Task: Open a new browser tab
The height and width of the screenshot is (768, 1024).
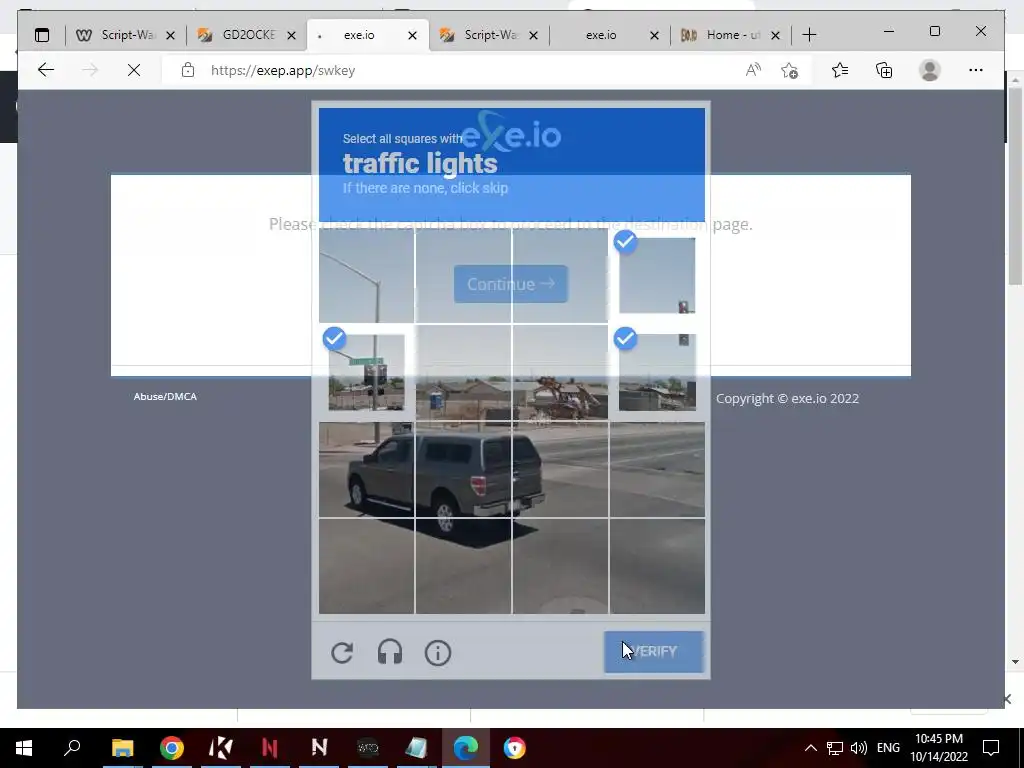Action: coord(809,35)
